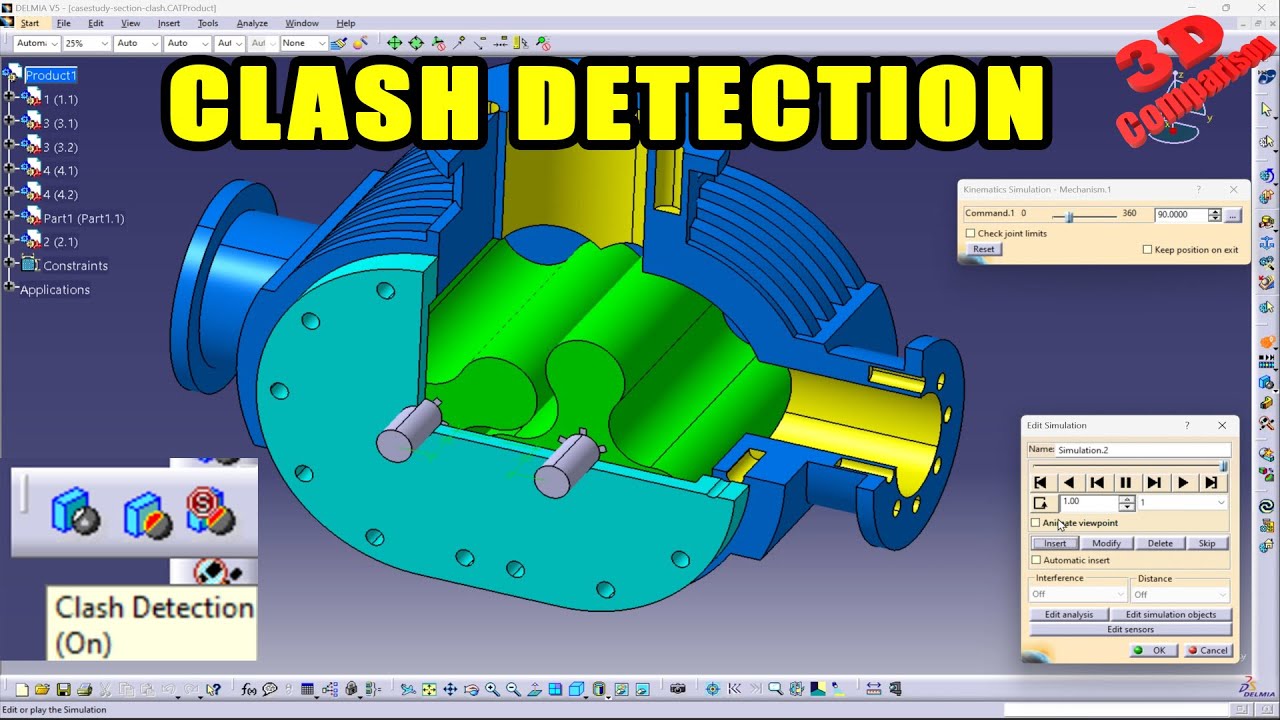Click the search magnifier icon near bottom right
Viewport: 1280px width, 720px height.
click(775, 689)
